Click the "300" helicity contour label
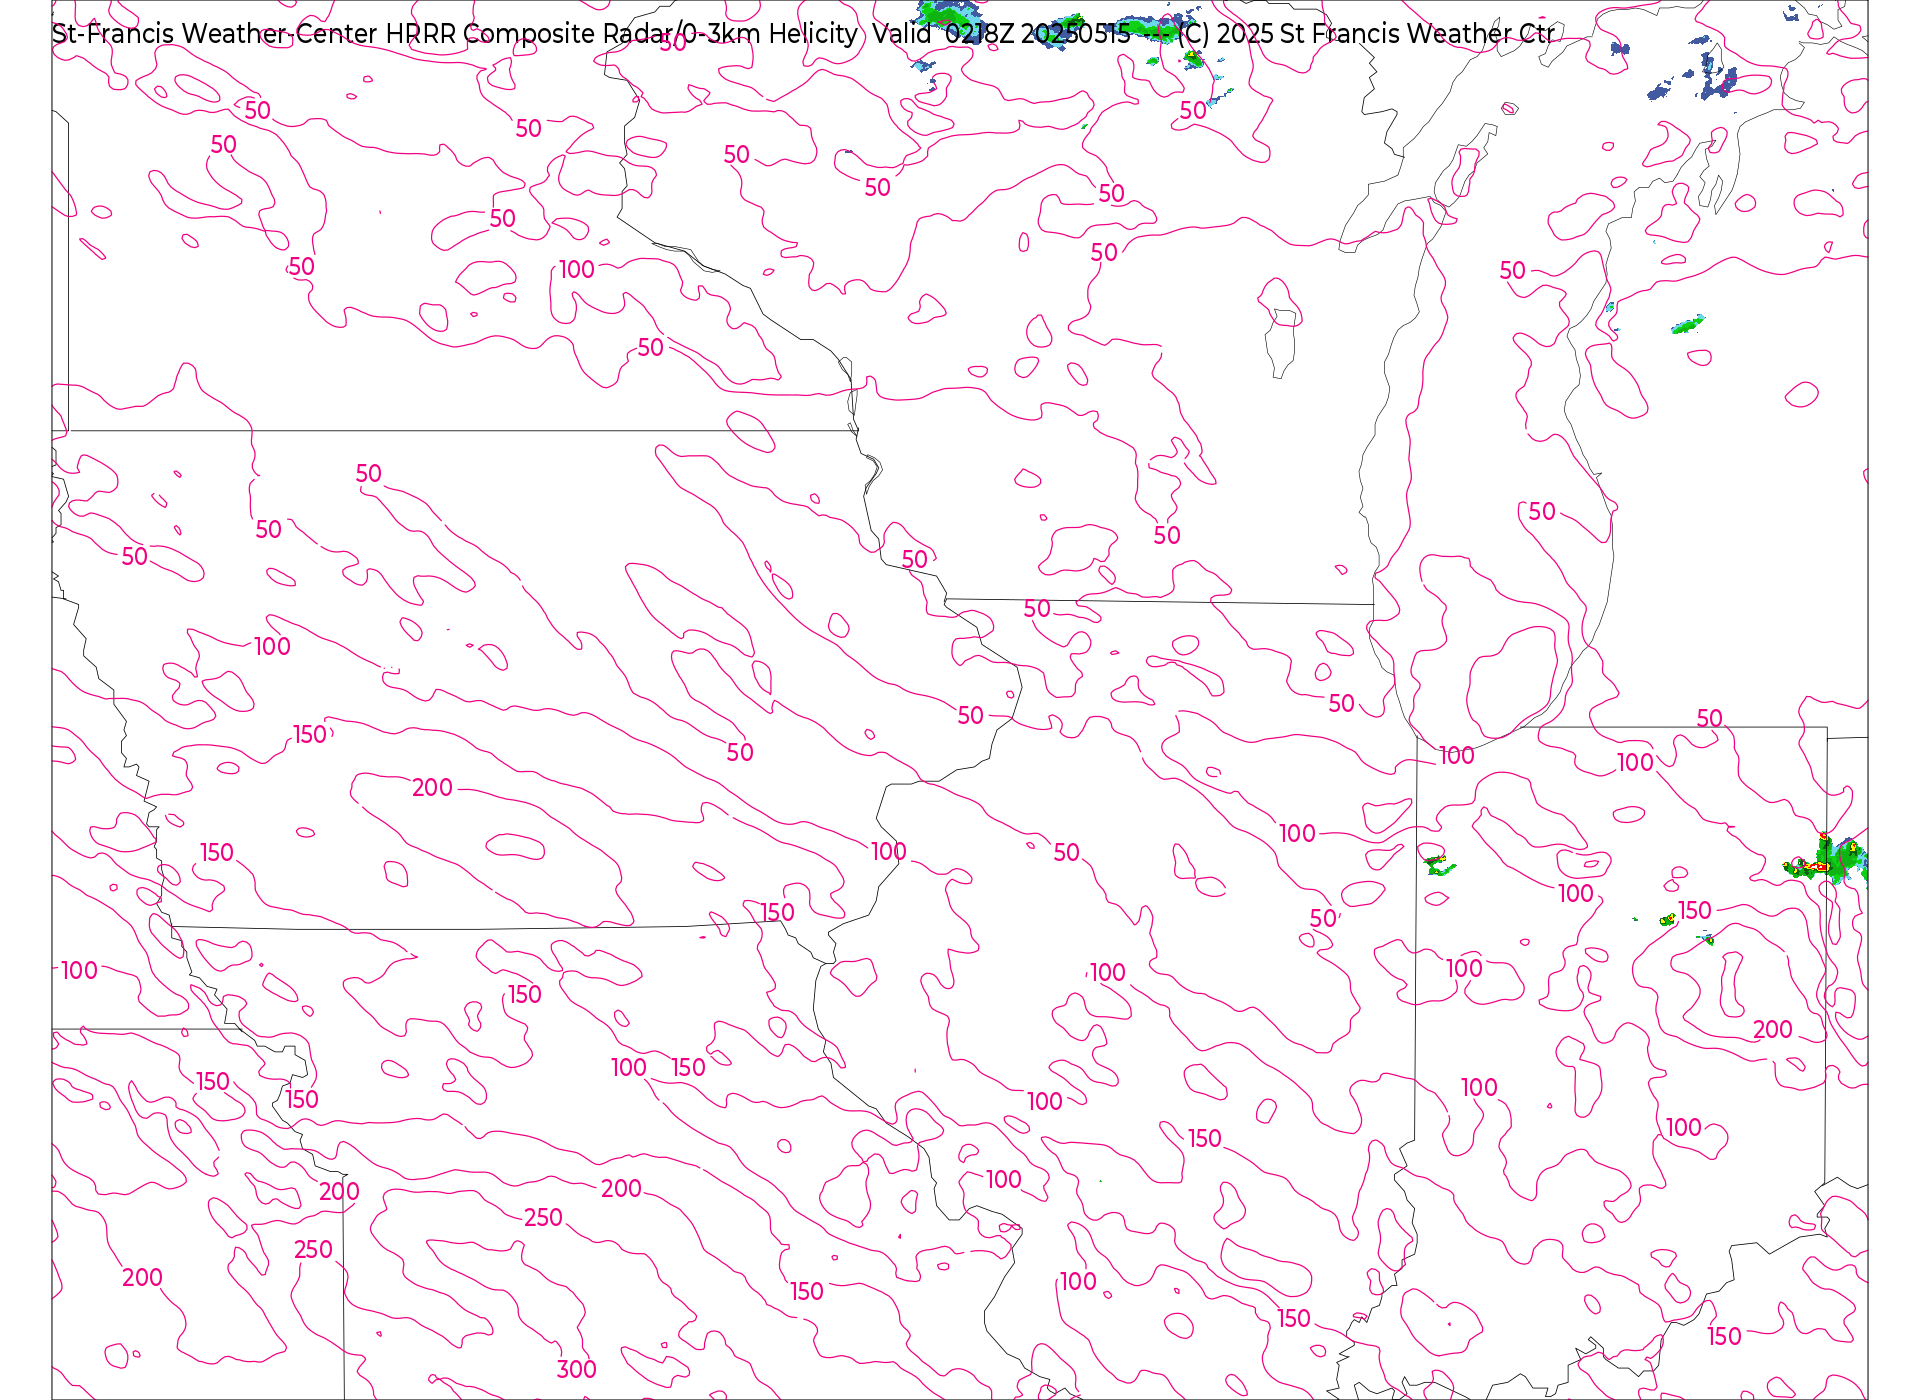The image size is (1920, 1400). pos(577,1369)
